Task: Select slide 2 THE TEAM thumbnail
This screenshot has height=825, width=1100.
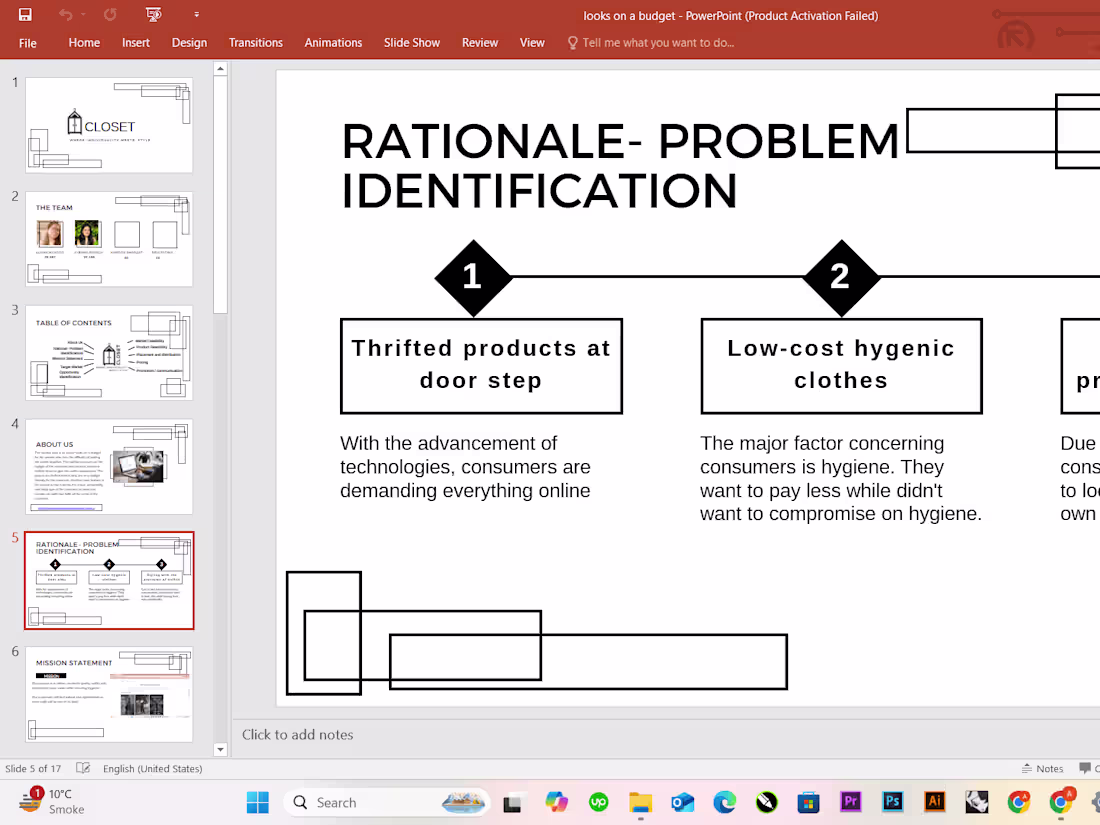Action: coord(109,239)
